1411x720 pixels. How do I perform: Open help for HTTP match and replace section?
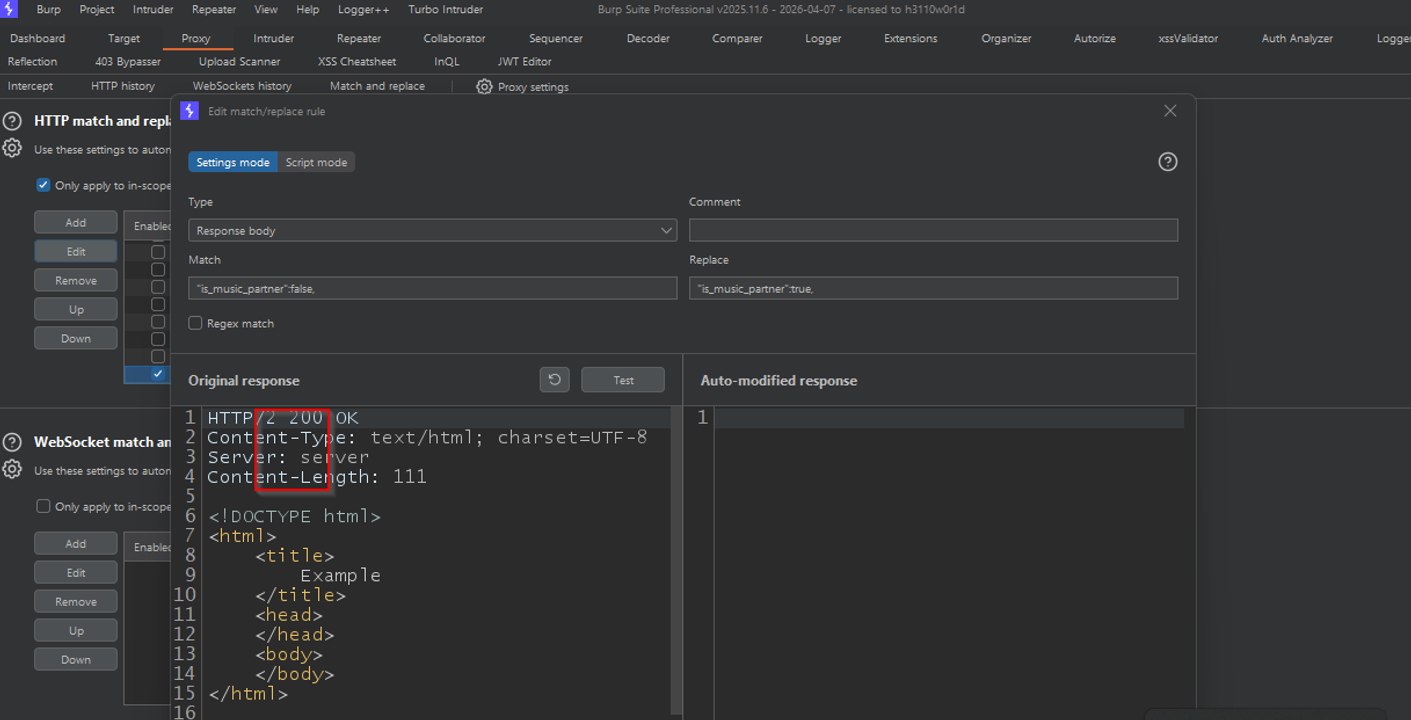pos(12,121)
